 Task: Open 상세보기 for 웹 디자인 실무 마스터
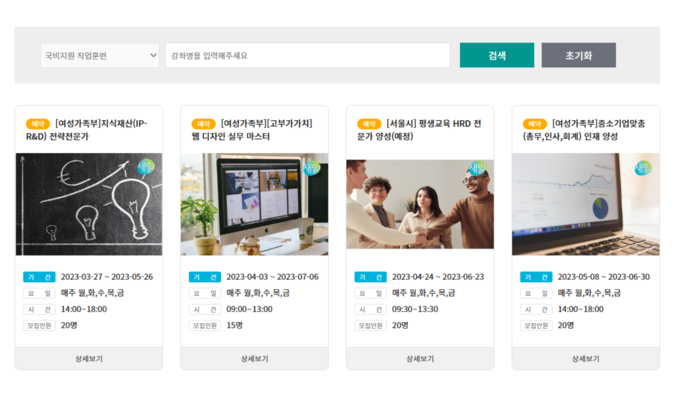[x=255, y=358]
